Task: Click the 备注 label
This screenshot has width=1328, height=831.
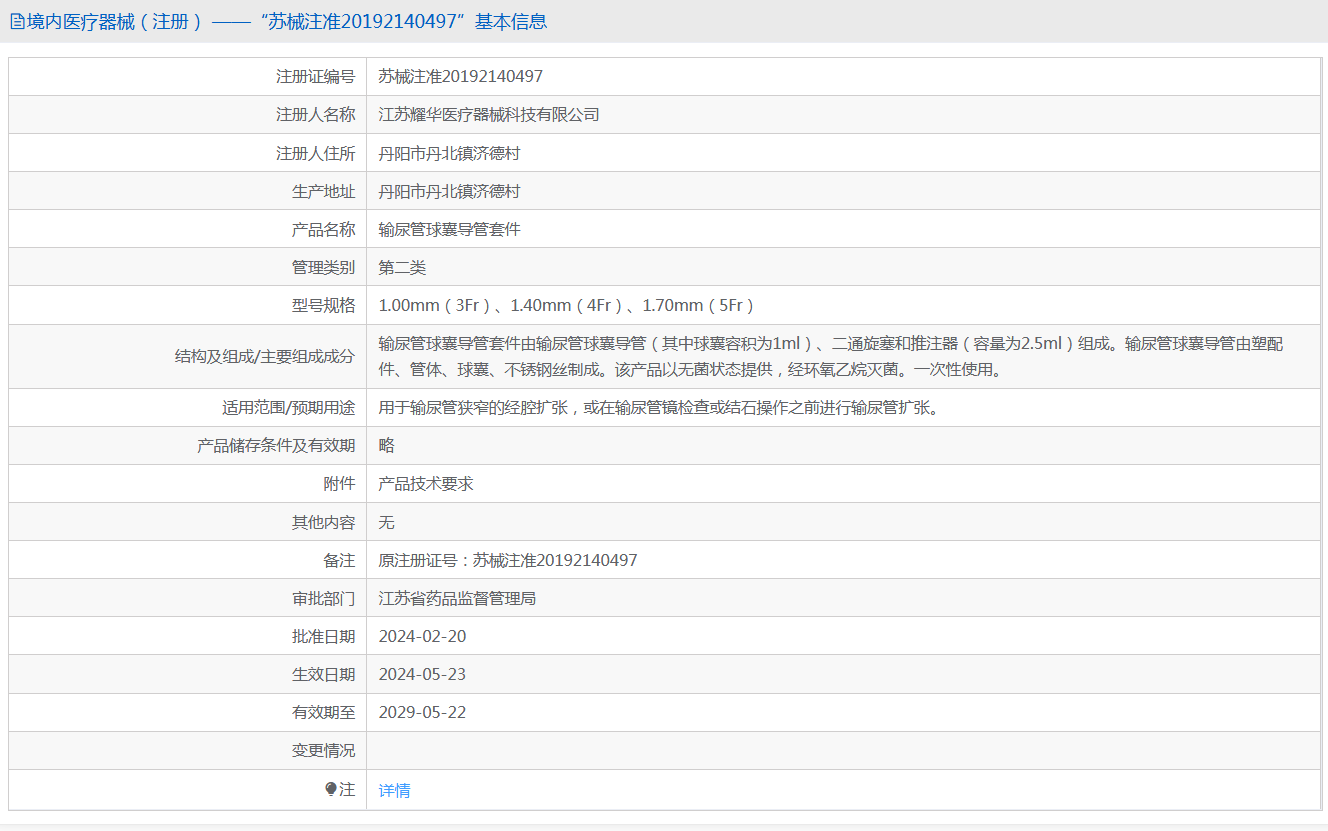Action: coord(340,560)
